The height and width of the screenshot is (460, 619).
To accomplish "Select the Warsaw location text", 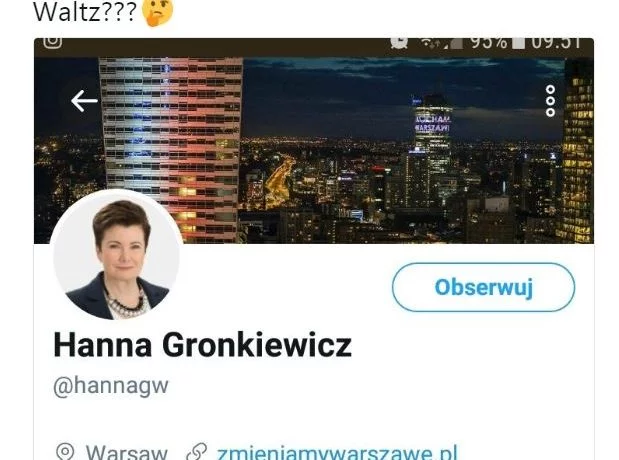I will pos(127,452).
